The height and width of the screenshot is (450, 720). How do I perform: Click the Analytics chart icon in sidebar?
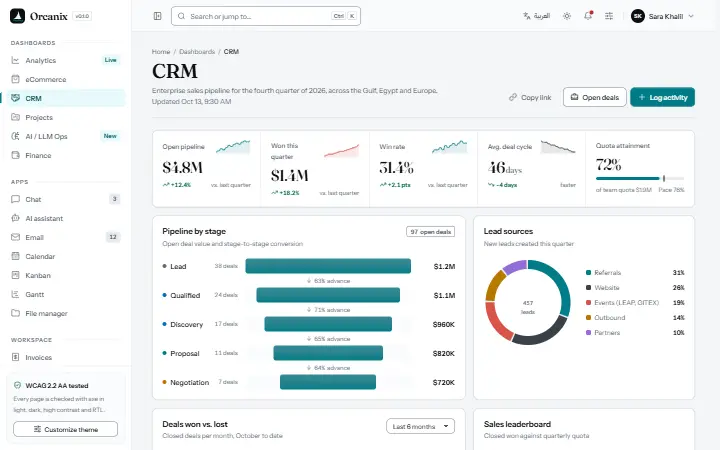click(15, 60)
